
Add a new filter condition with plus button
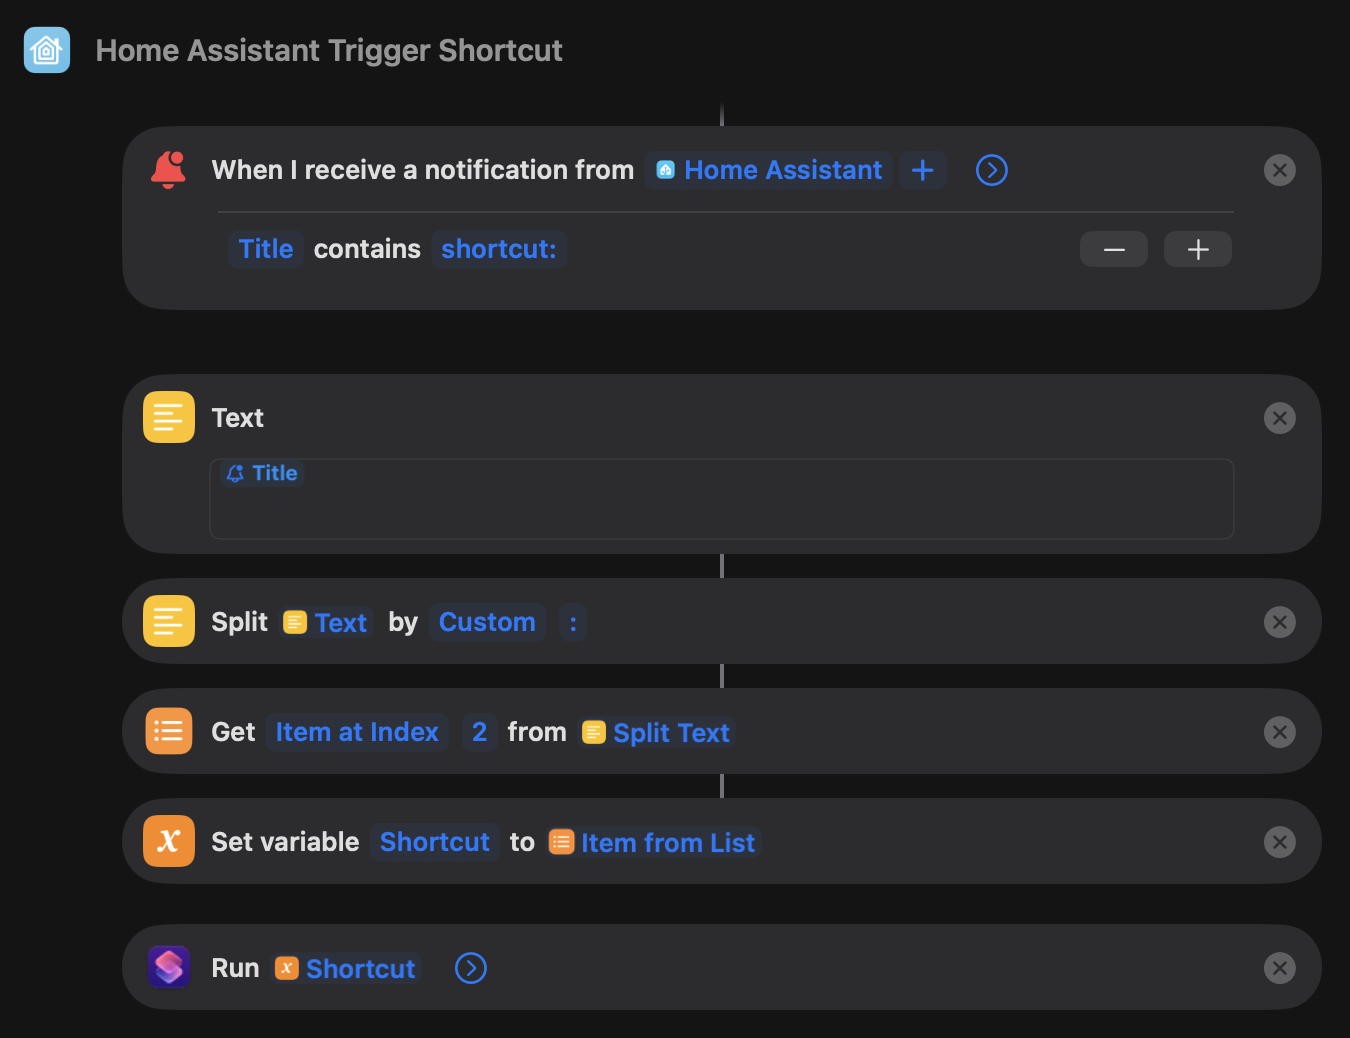point(1198,249)
